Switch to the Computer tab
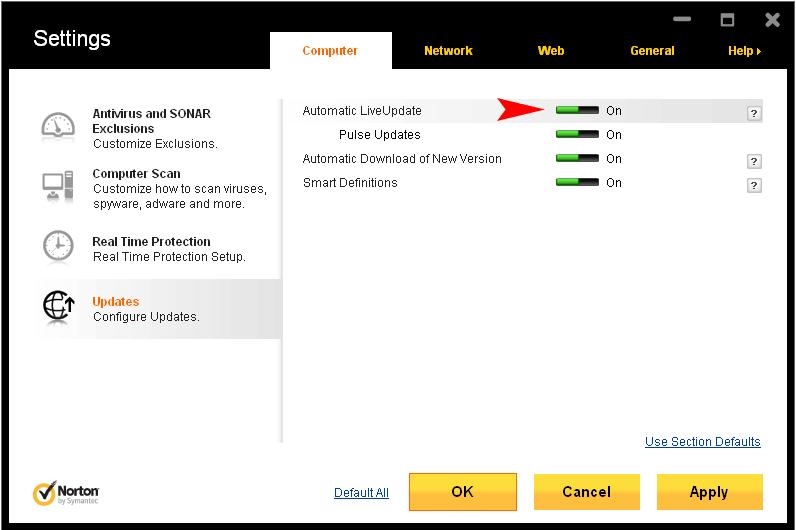Viewport: 796px width, 530px height. (330, 51)
